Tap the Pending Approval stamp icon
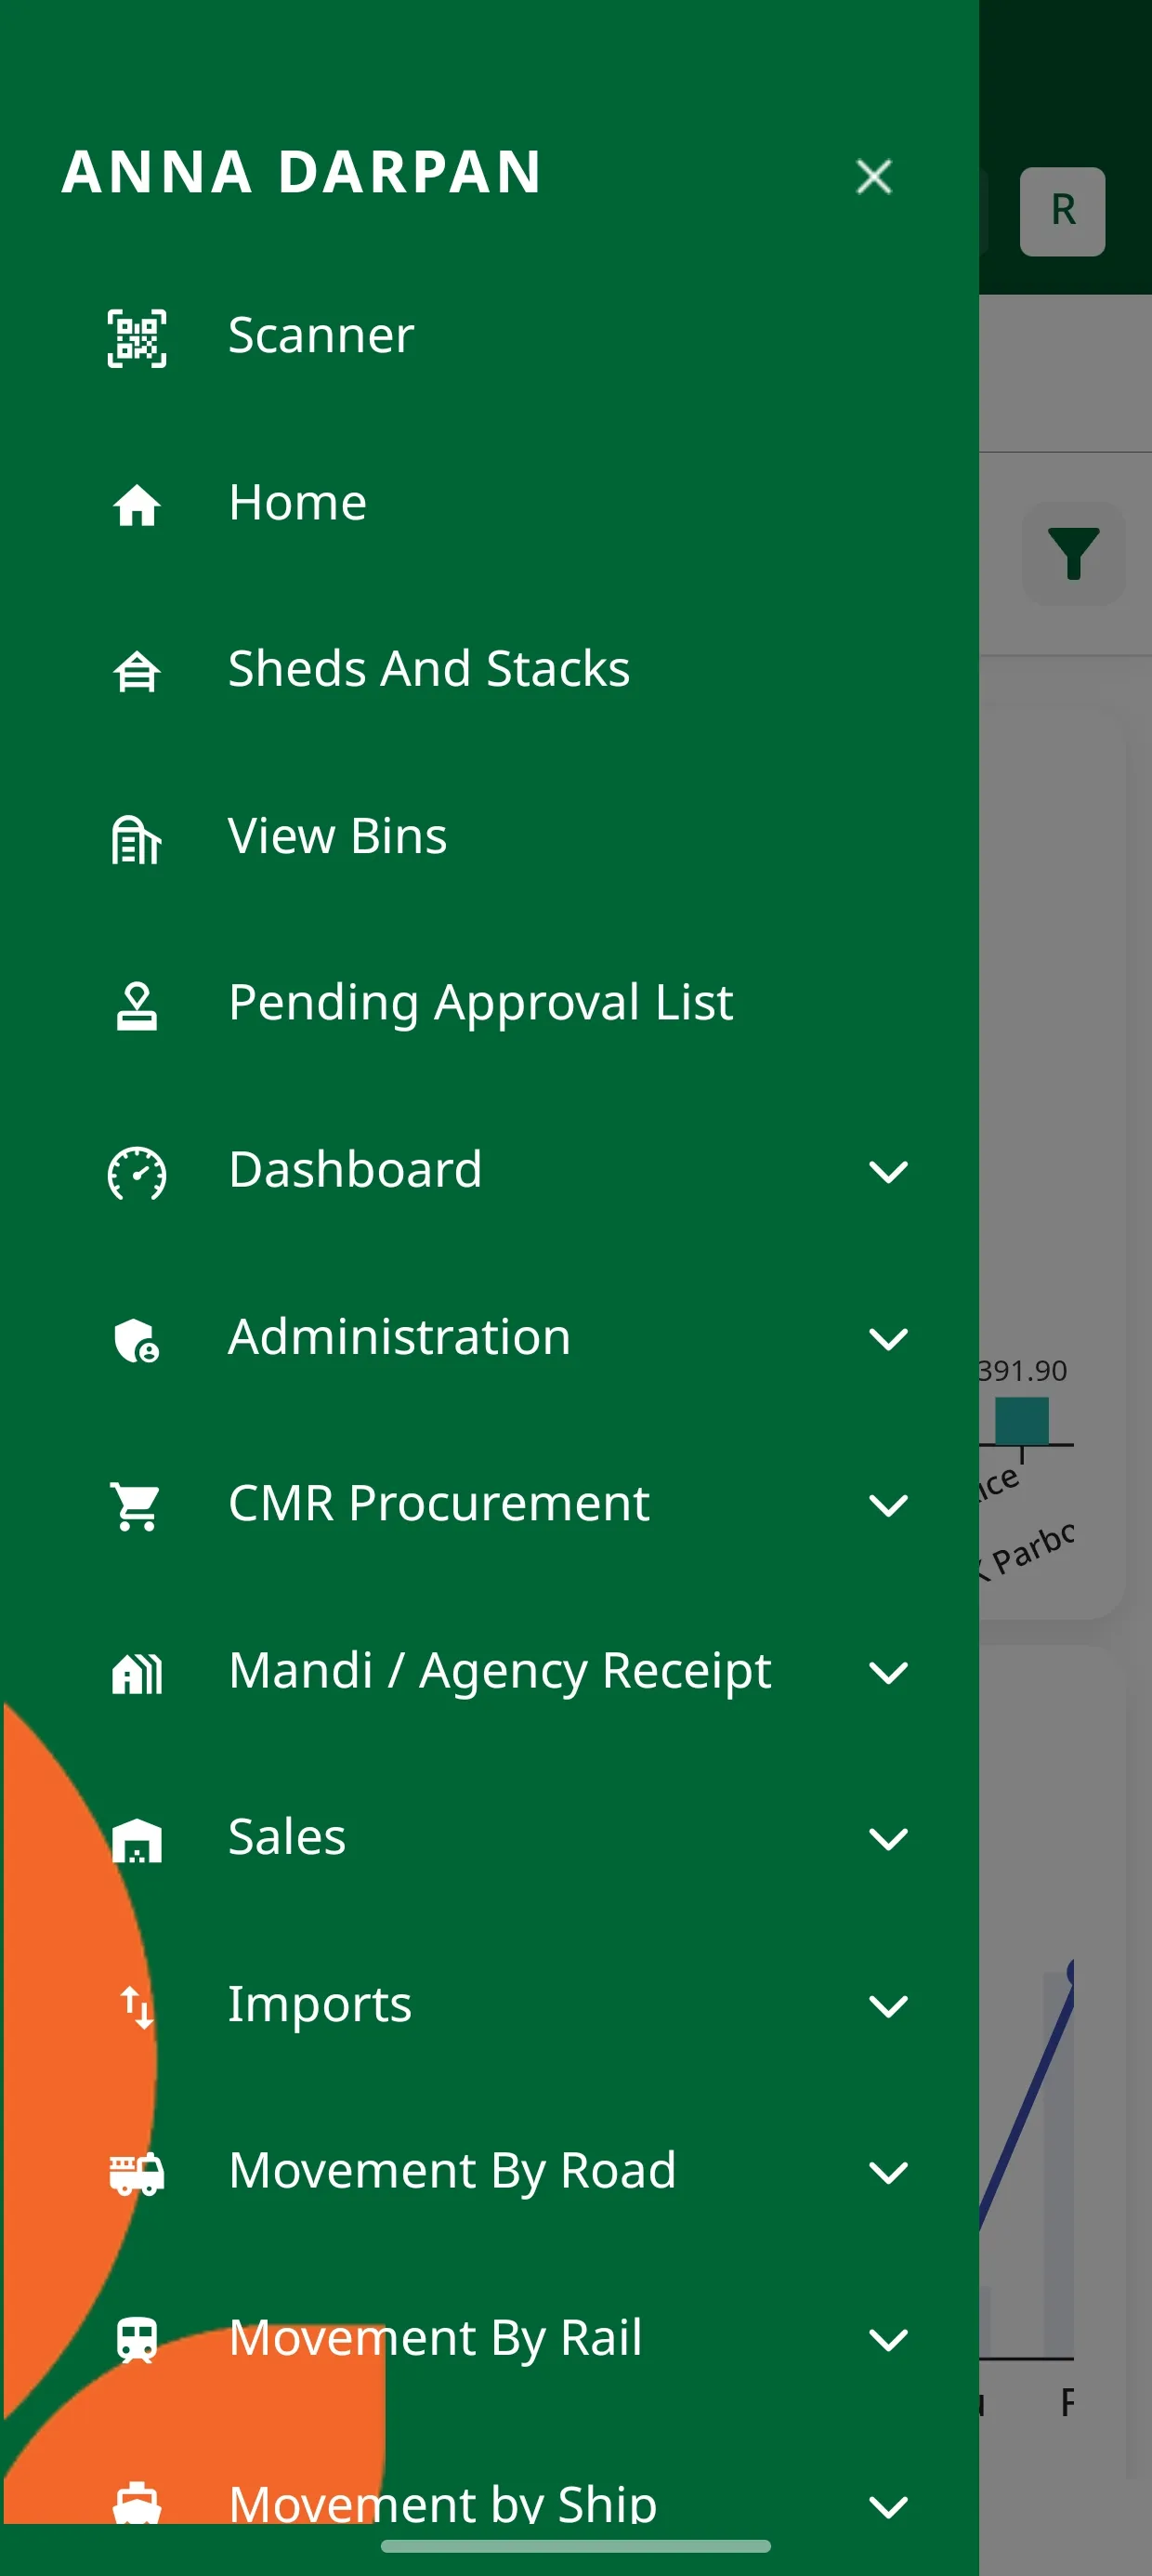 137,1005
